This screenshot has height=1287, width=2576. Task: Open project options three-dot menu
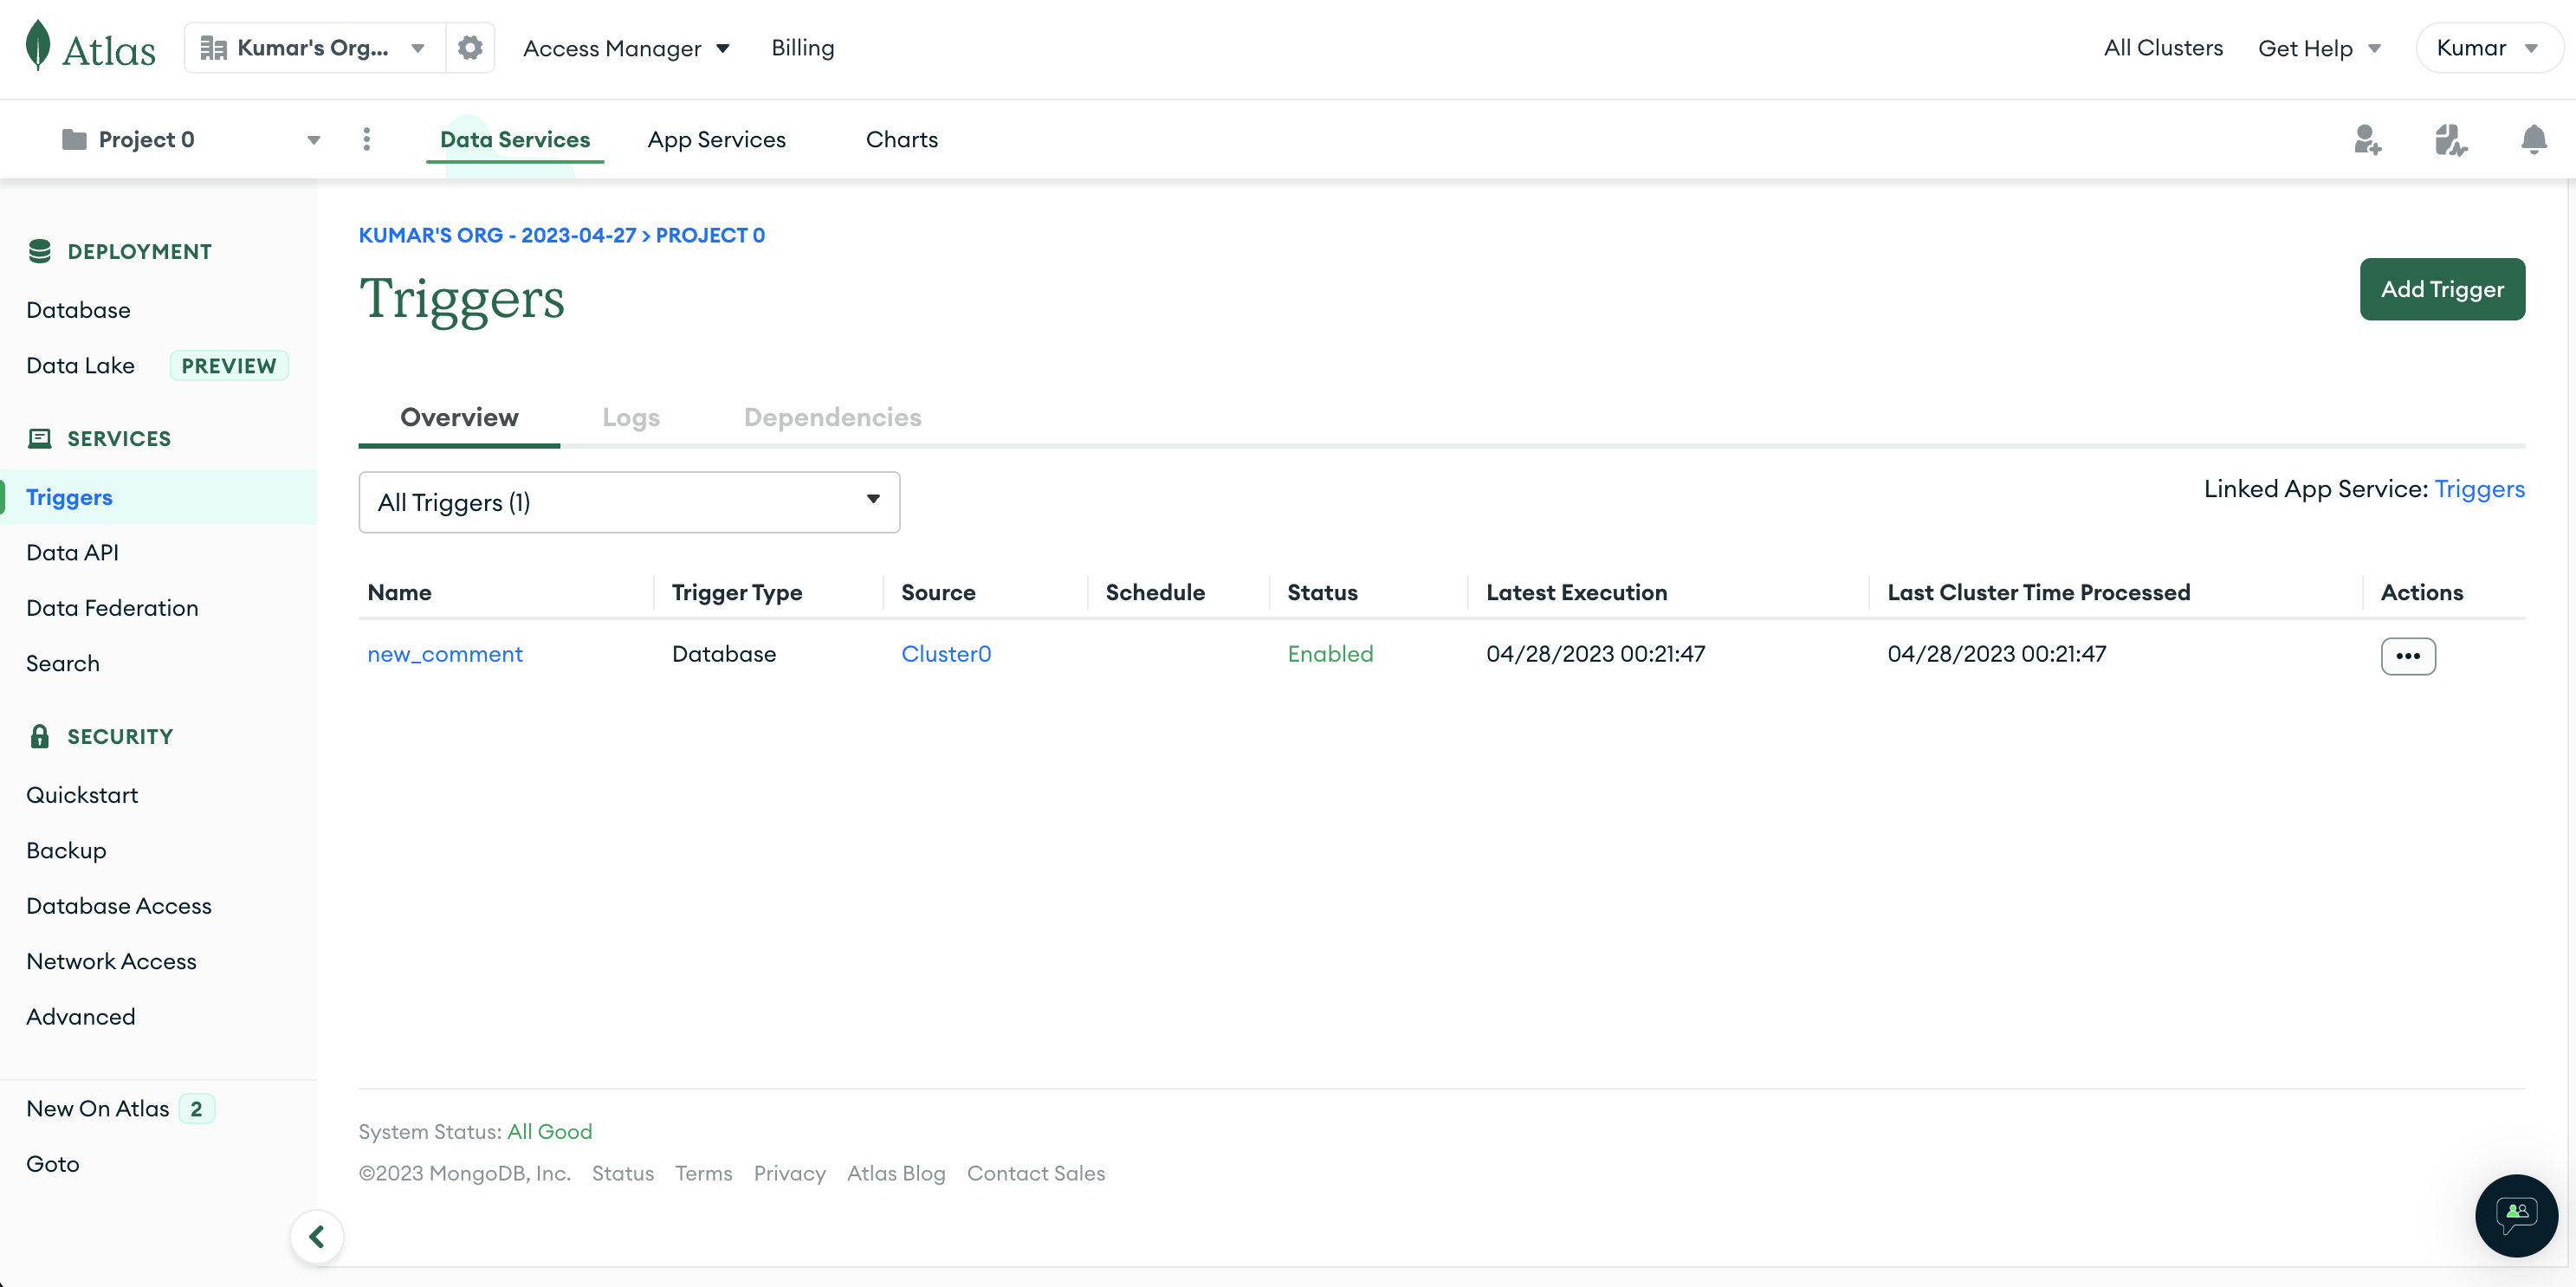click(x=367, y=139)
